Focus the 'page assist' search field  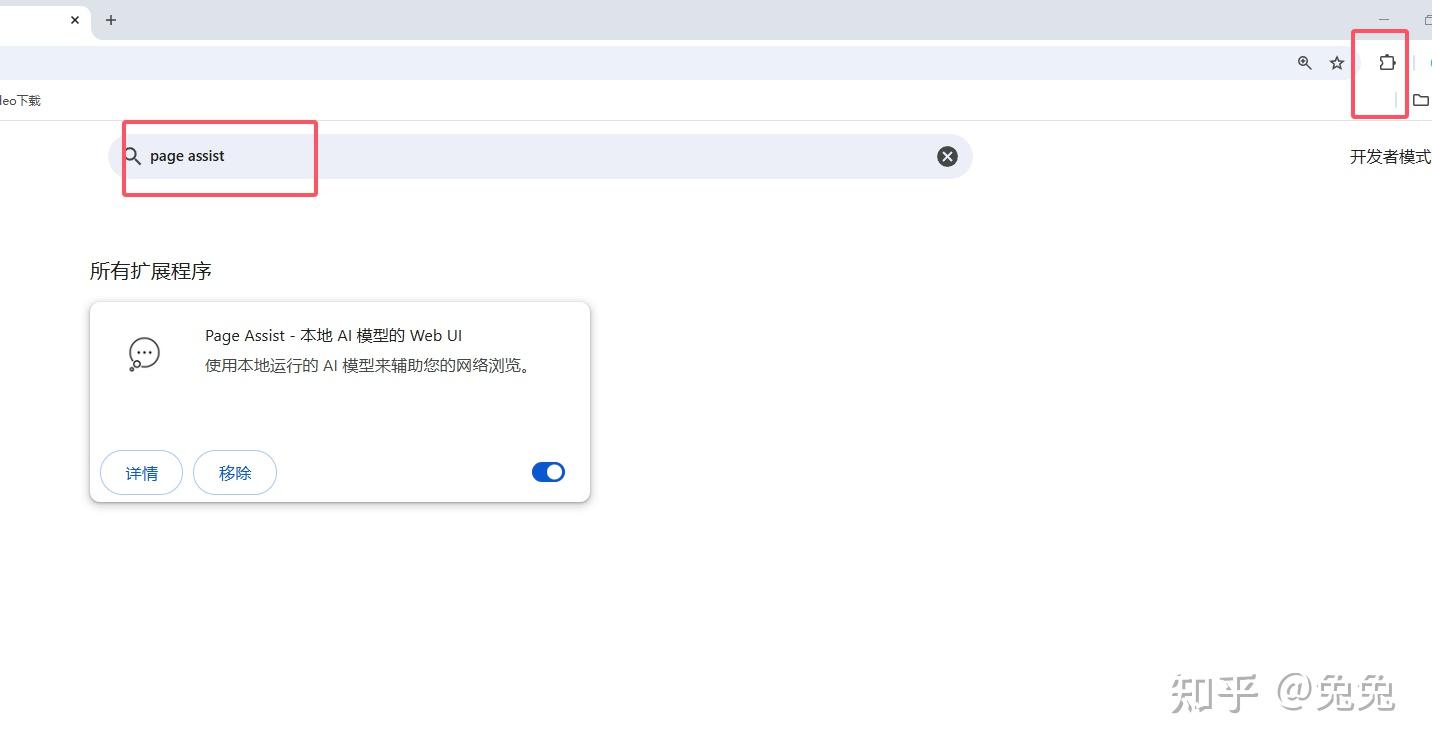[x=540, y=156]
